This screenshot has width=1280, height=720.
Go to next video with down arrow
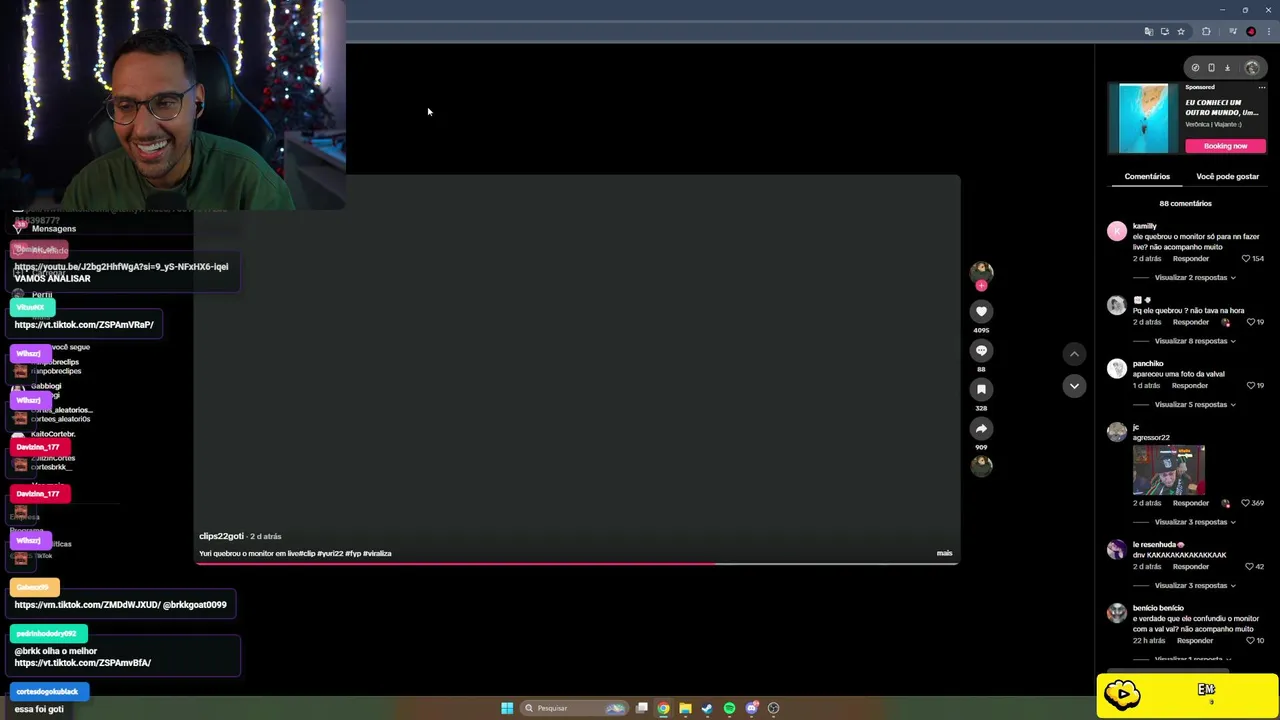pos(1074,386)
